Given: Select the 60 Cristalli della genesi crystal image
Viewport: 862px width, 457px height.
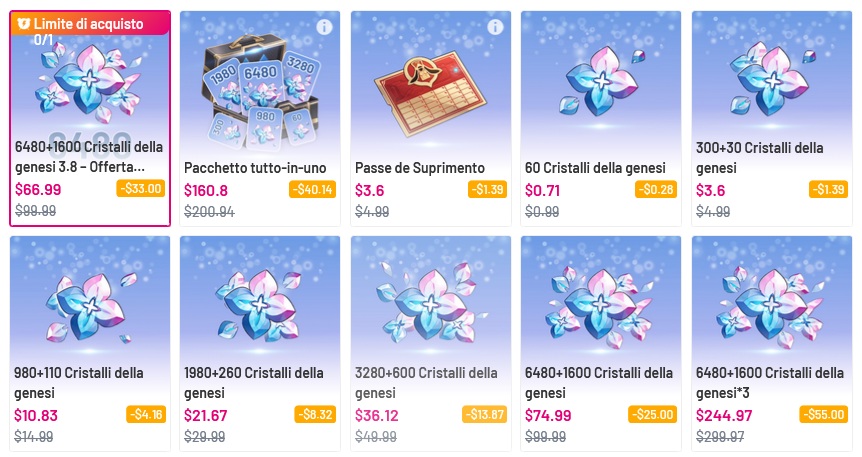Looking at the screenshot, I should pyautogui.click(x=601, y=81).
